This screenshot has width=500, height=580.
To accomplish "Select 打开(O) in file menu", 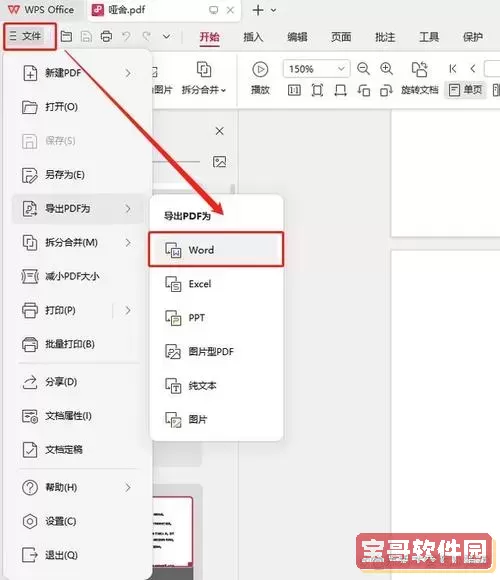I will (78, 107).
